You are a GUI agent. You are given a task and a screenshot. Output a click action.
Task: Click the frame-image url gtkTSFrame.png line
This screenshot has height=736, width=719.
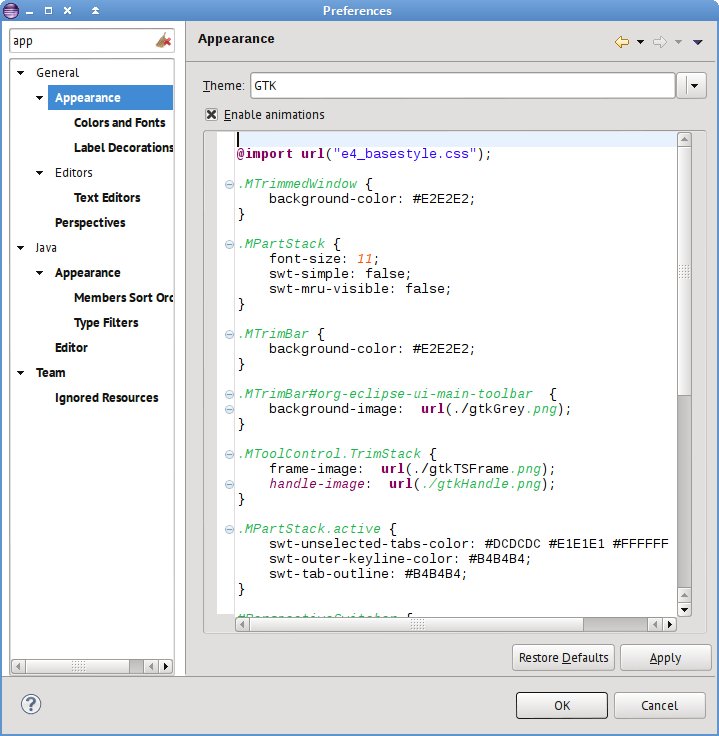[412, 469]
